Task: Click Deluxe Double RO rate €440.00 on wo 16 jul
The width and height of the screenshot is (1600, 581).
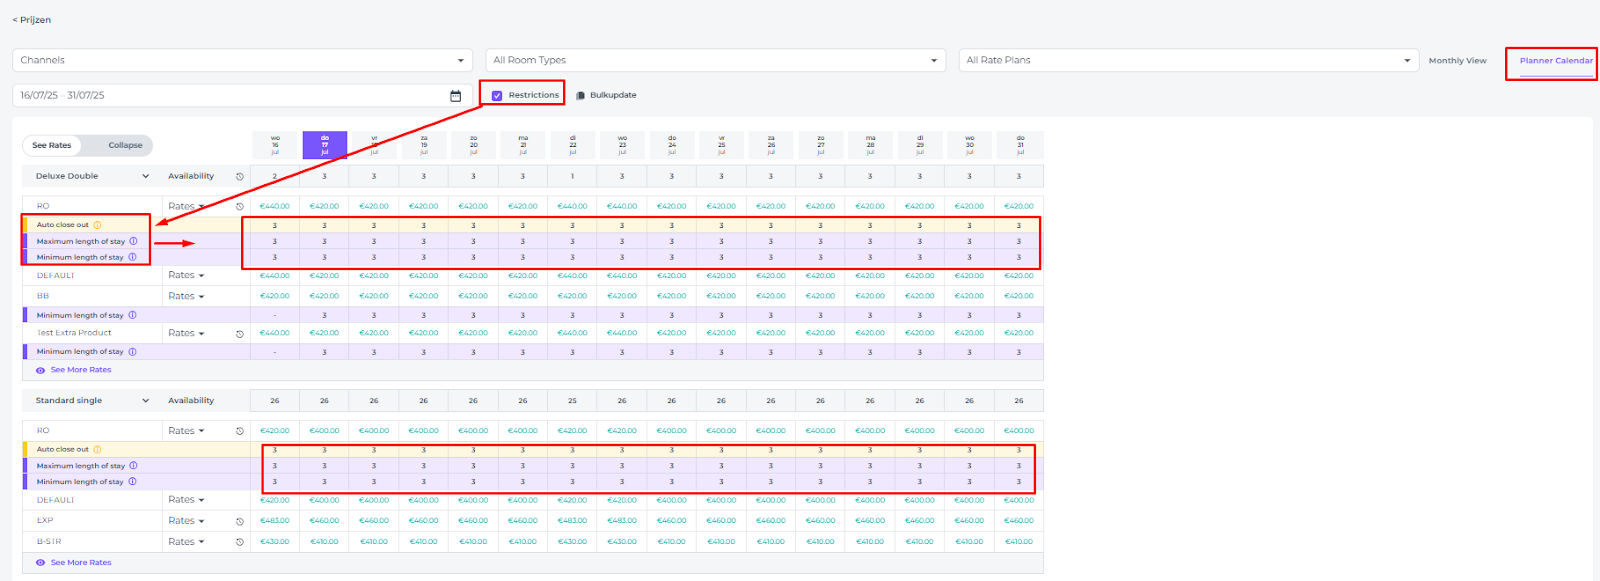Action: pyautogui.click(x=275, y=207)
